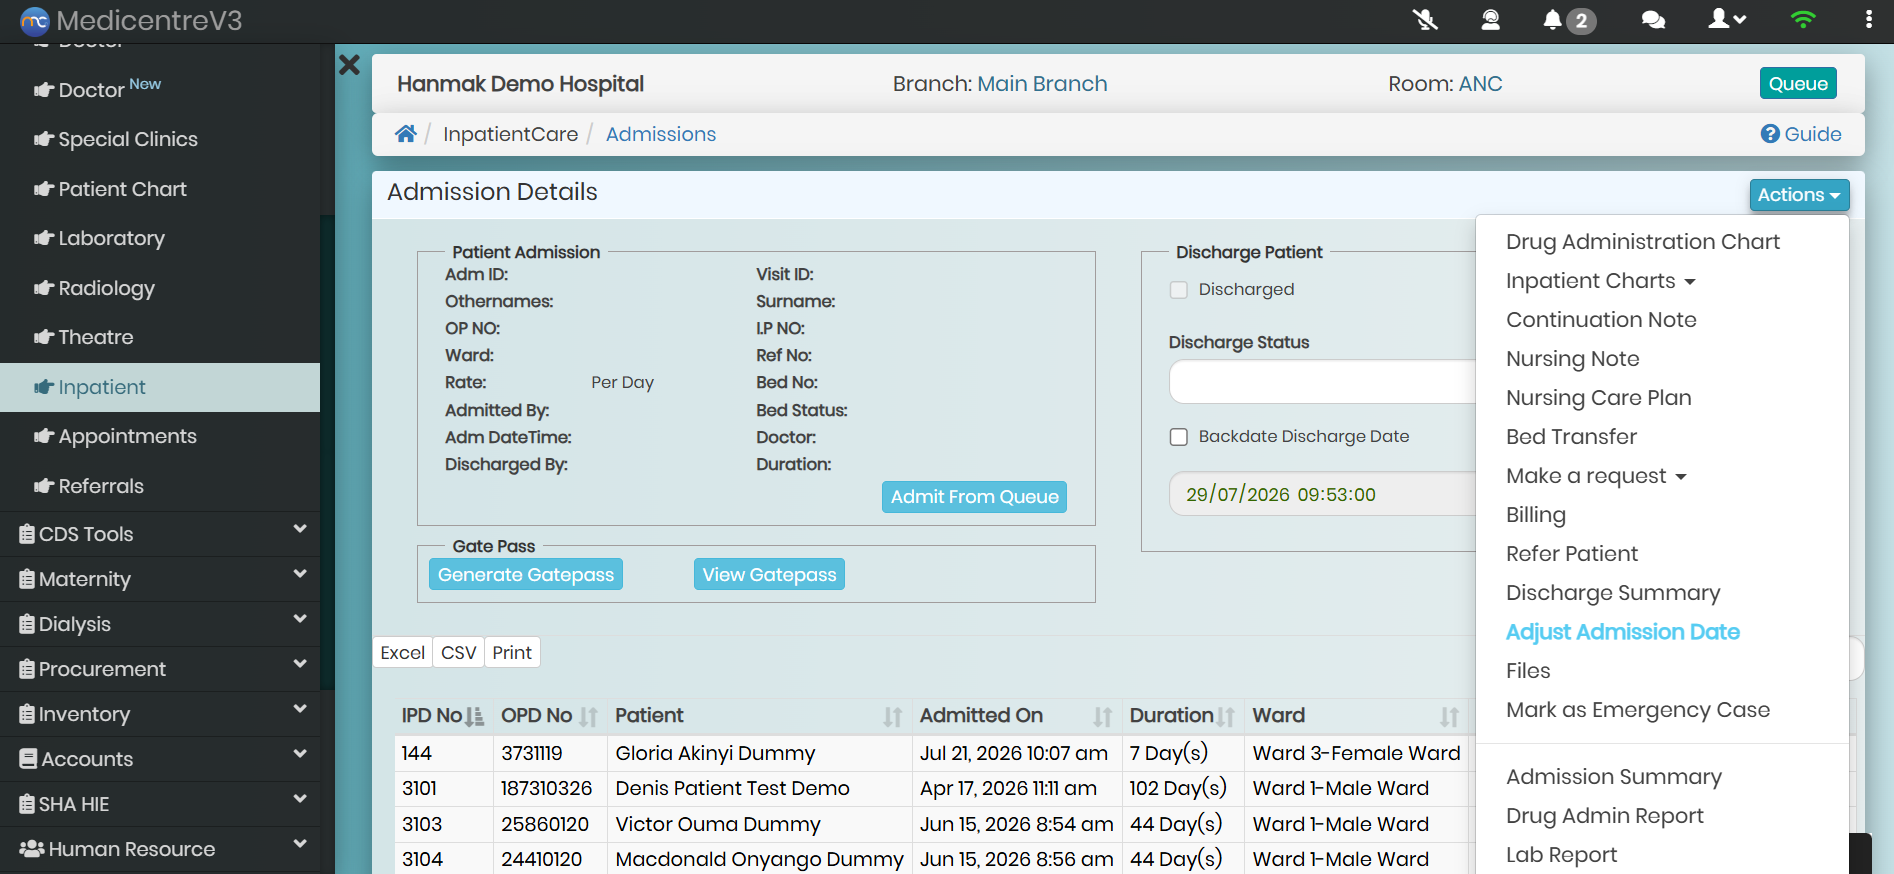Click the Inpatient hand icon
1894x874 pixels.
pos(44,387)
